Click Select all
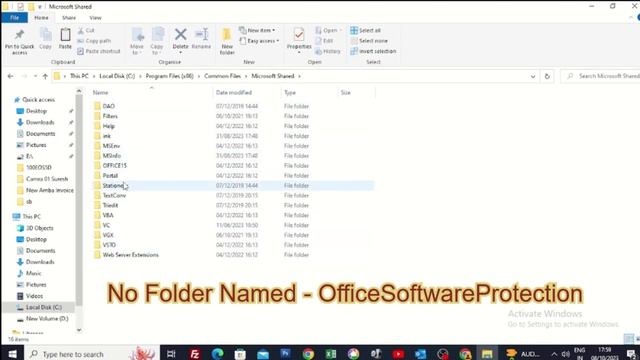Screen dimensions: 640x360 [x=365, y=31]
